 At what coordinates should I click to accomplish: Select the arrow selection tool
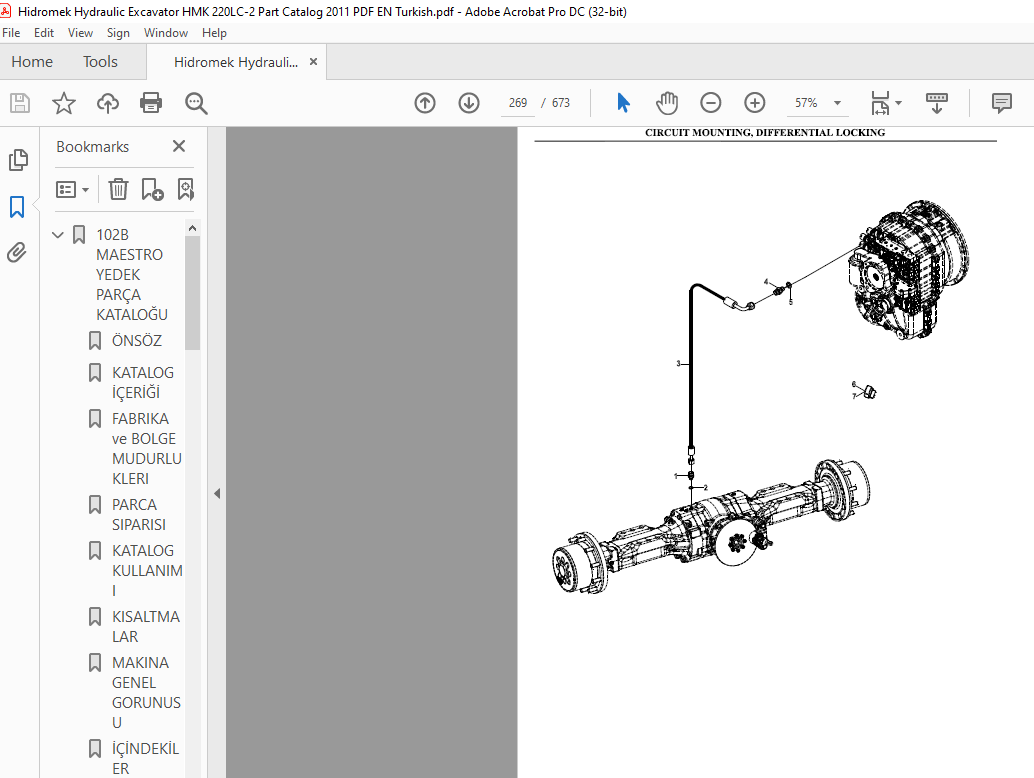[x=623, y=103]
